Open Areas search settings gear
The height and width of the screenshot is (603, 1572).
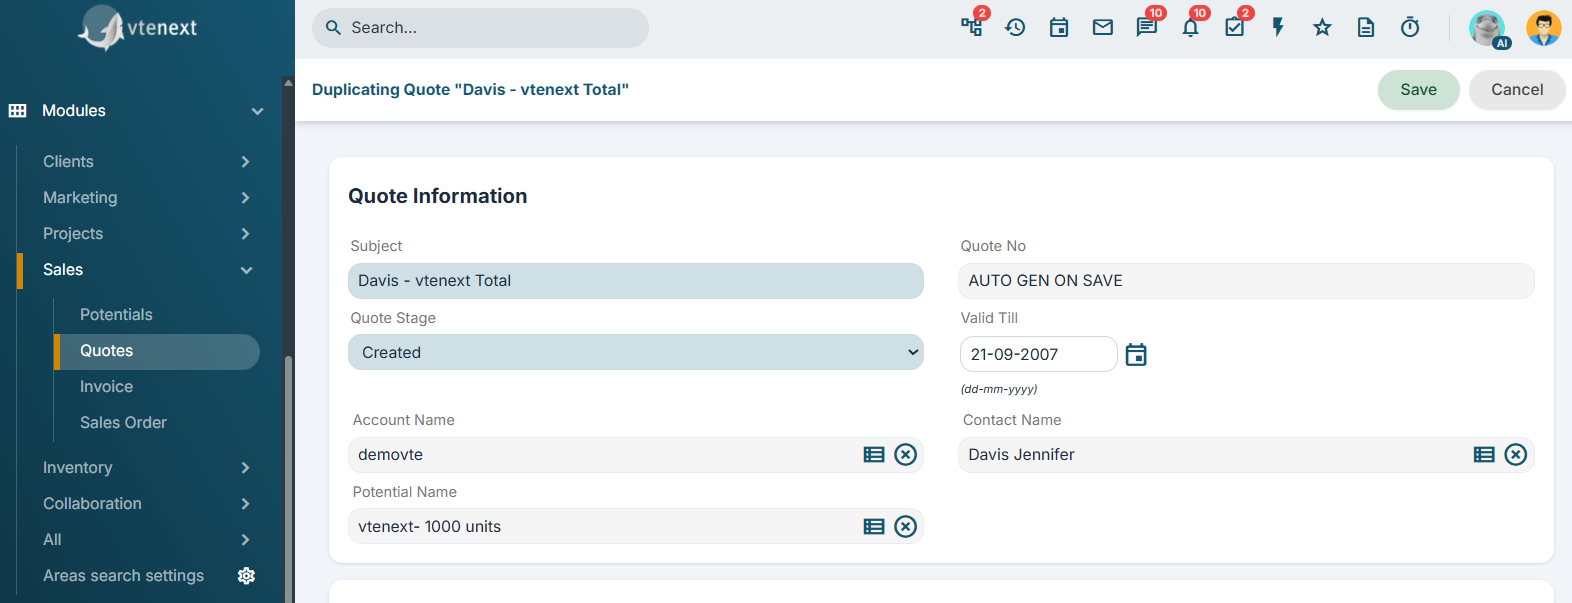246,576
